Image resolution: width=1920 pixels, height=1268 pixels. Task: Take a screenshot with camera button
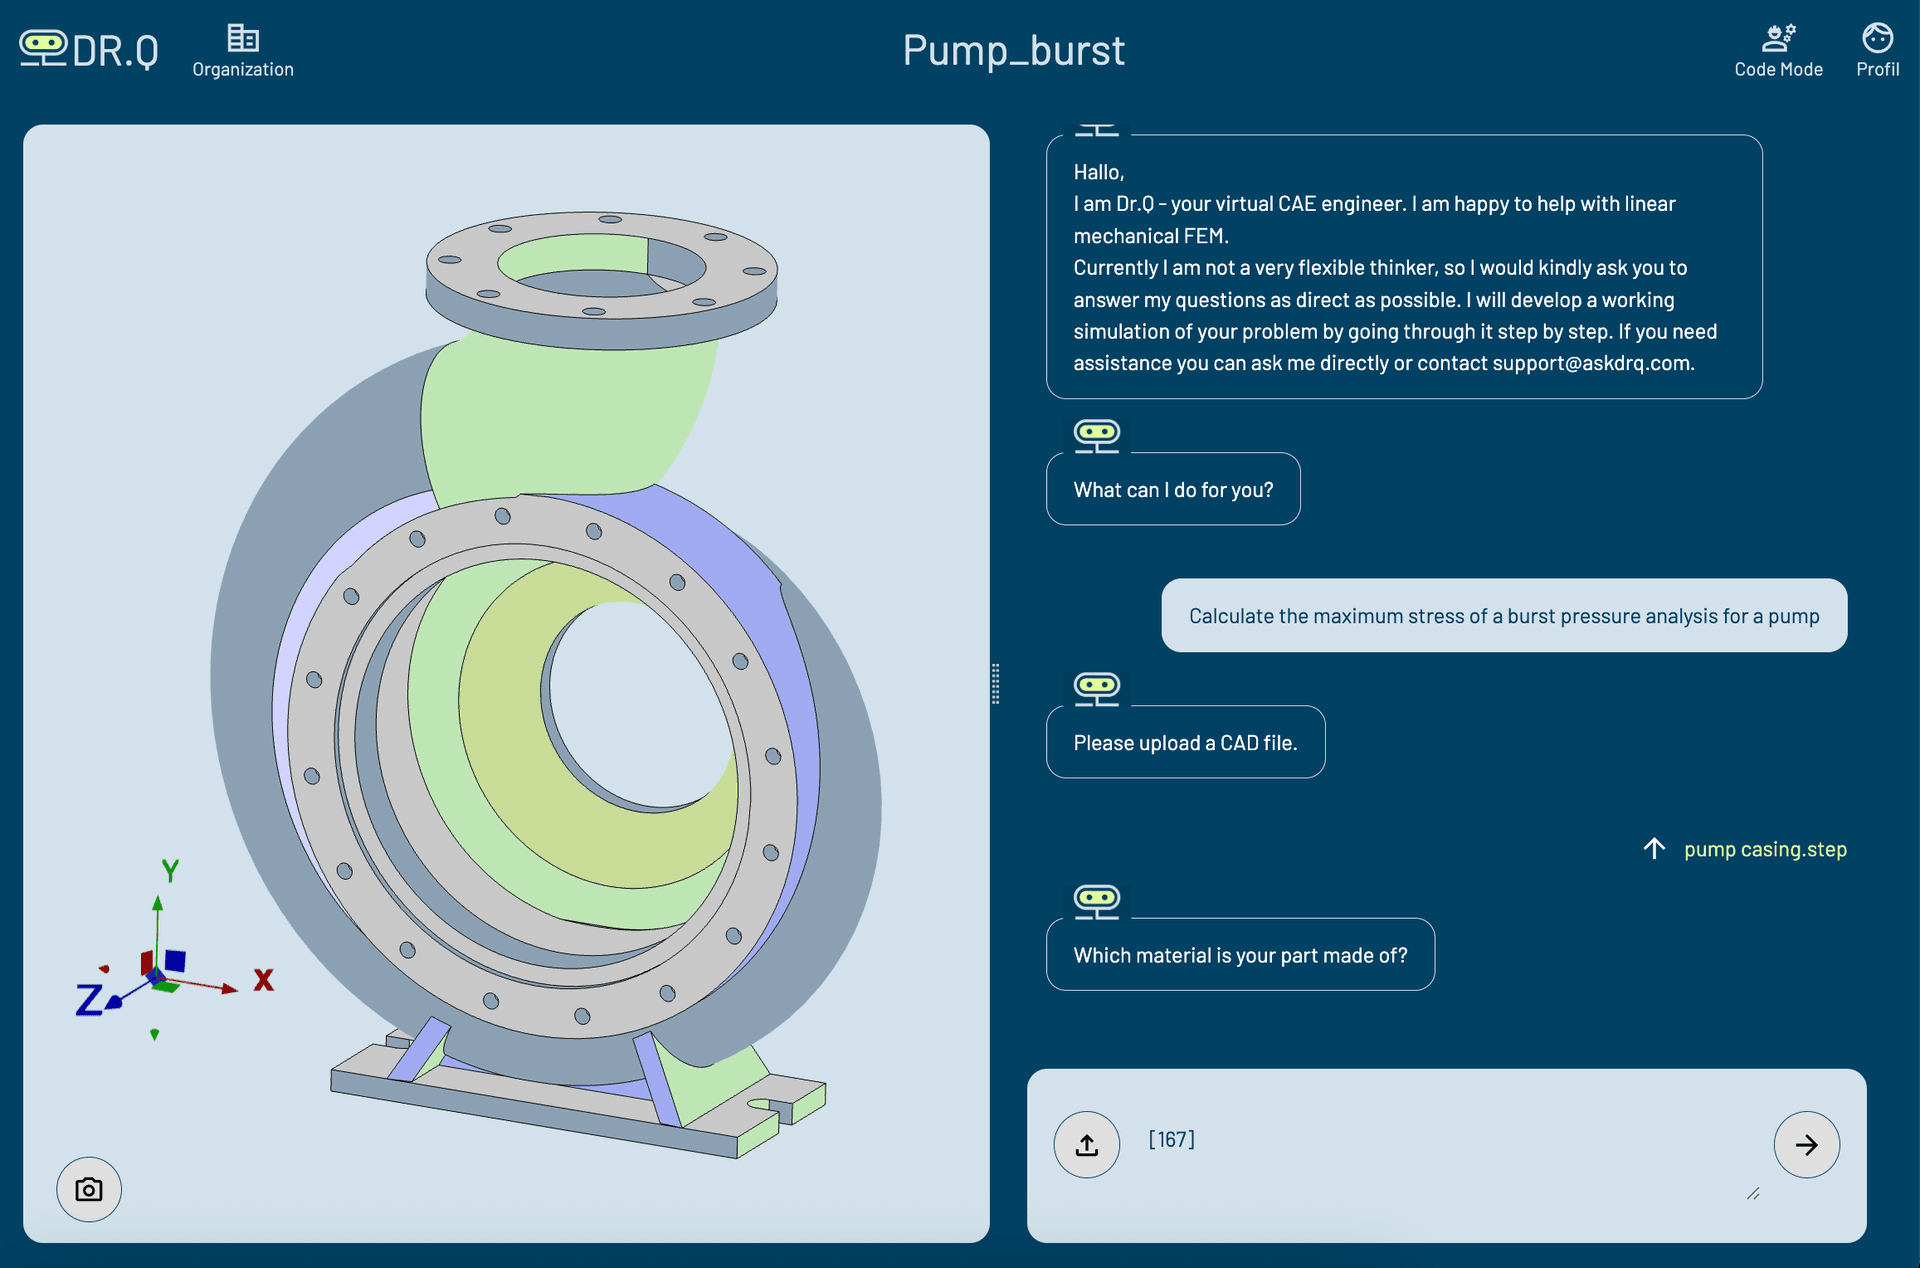89,1189
